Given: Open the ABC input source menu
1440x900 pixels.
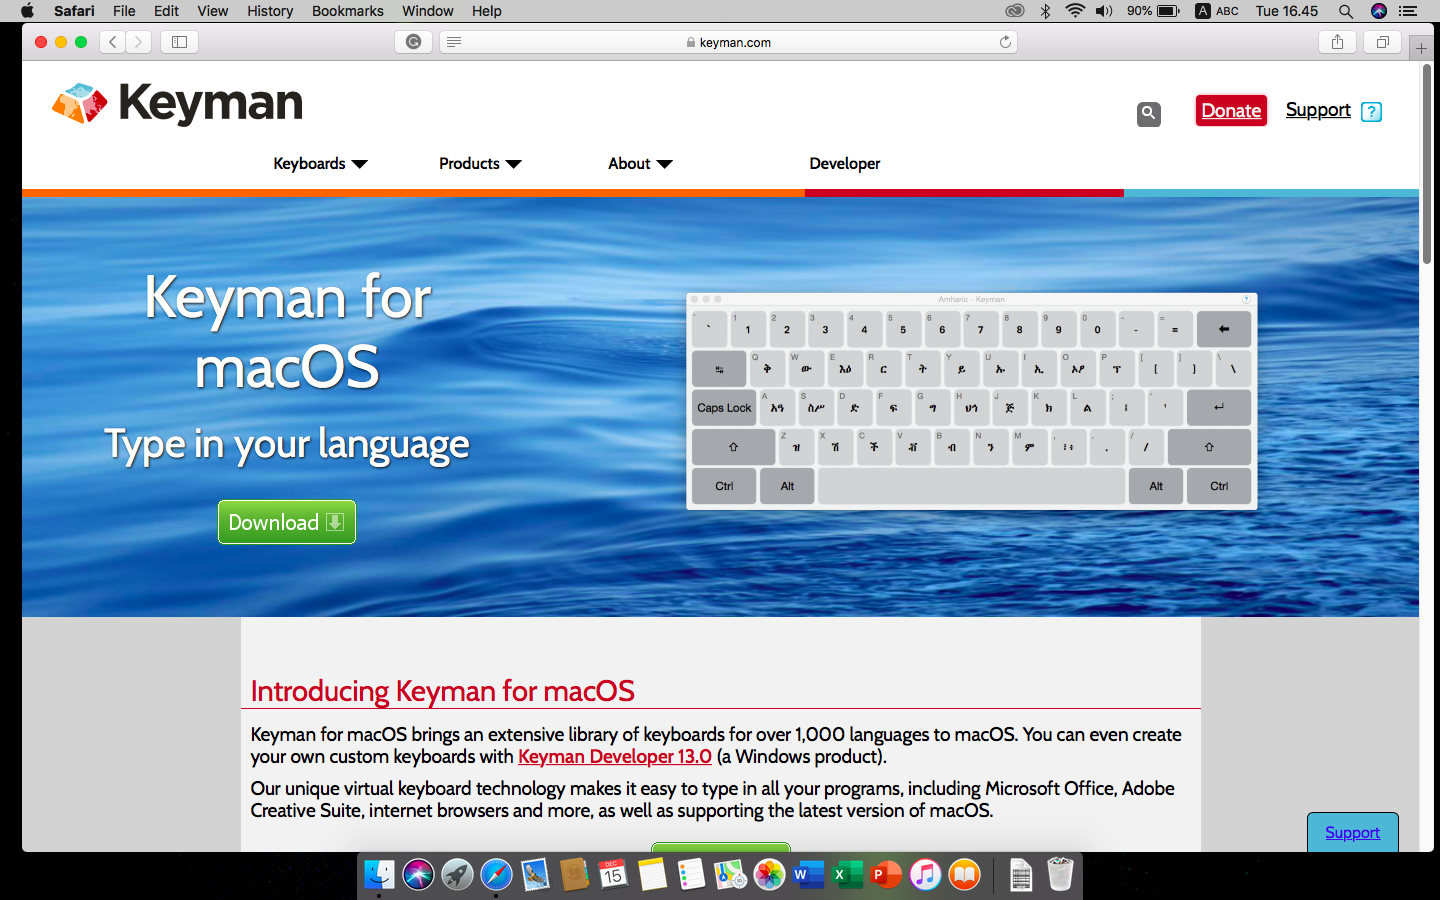Looking at the screenshot, I should [1217, 11].
